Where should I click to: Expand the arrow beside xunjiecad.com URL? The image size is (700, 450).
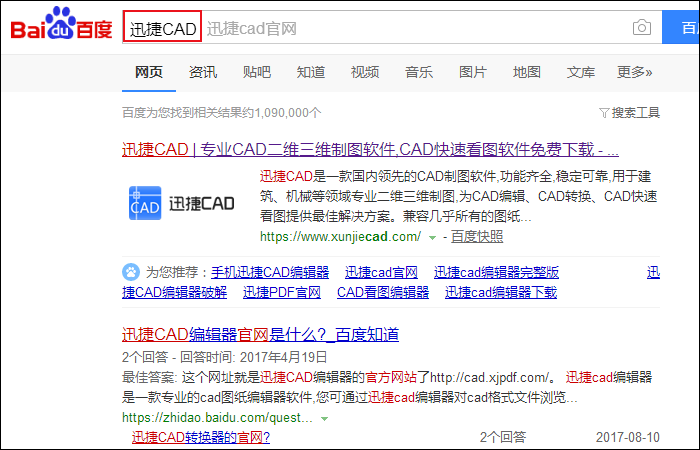coord(432,238)
